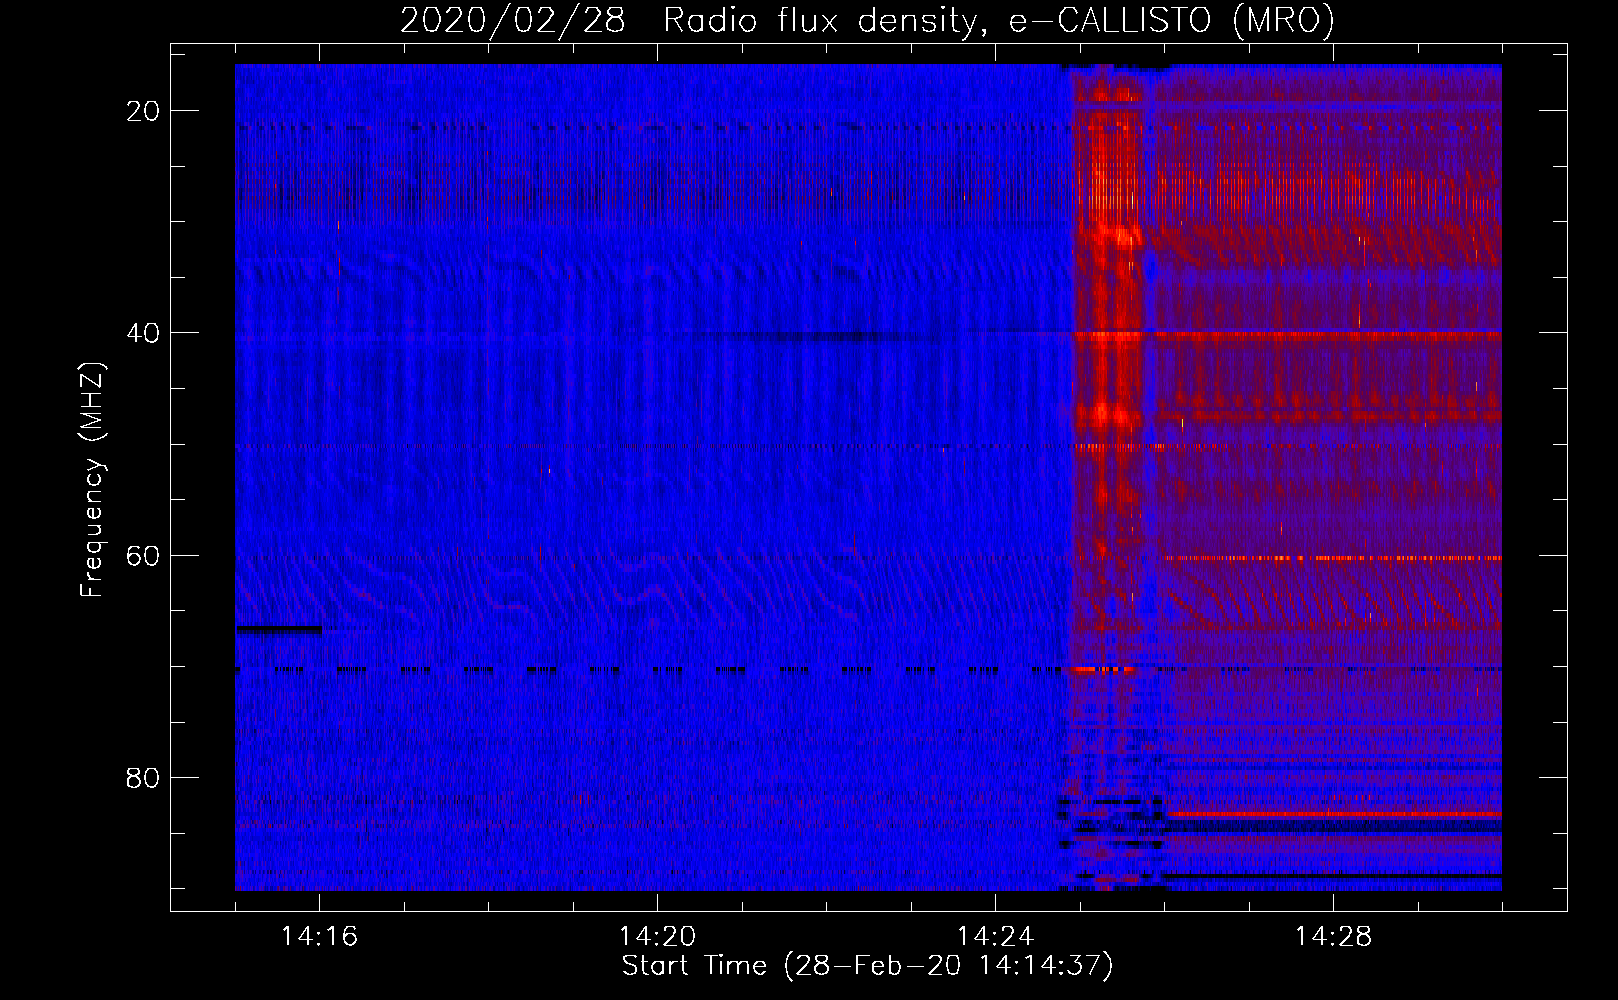Click the 'Start Time (28-Feb-20 14:14:37)' label
This screenshot has height=1000, width=1618.
click(x=867, y=966)
